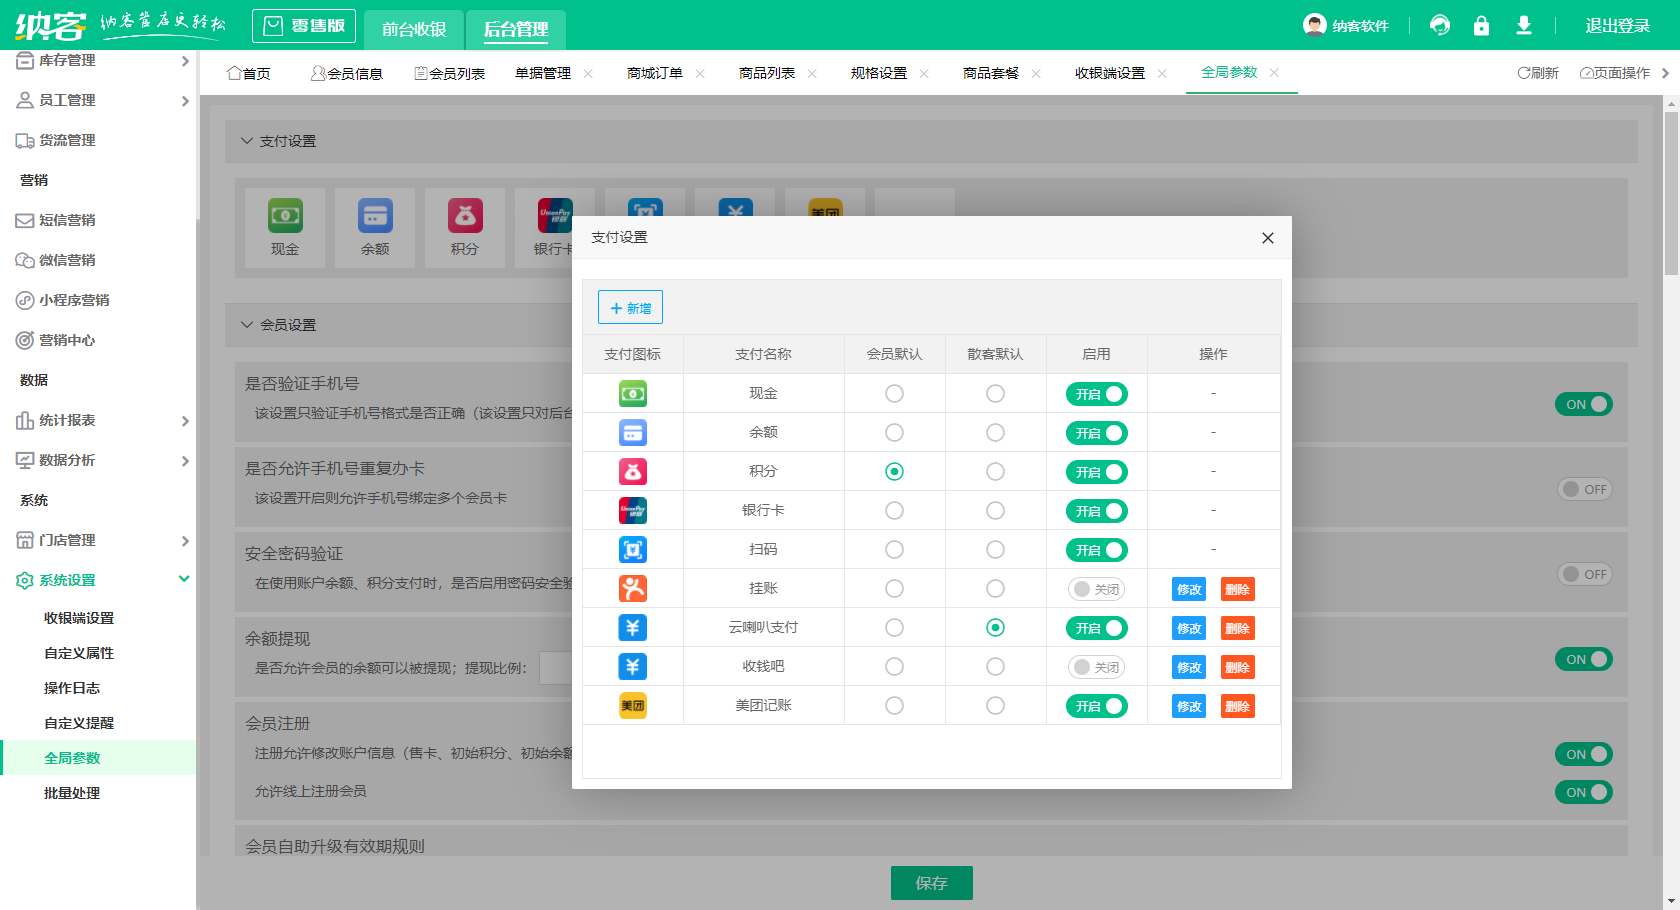Viewport: 1680px width, 910px height.
Task: Click the 新增 button in the dialog
Action: tap(630, 307)
